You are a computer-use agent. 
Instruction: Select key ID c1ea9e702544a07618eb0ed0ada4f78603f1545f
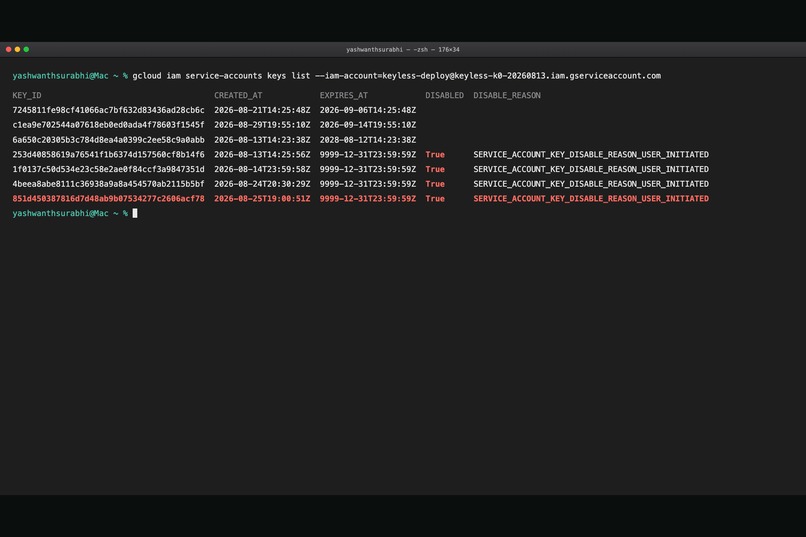[x=108, y=125]
